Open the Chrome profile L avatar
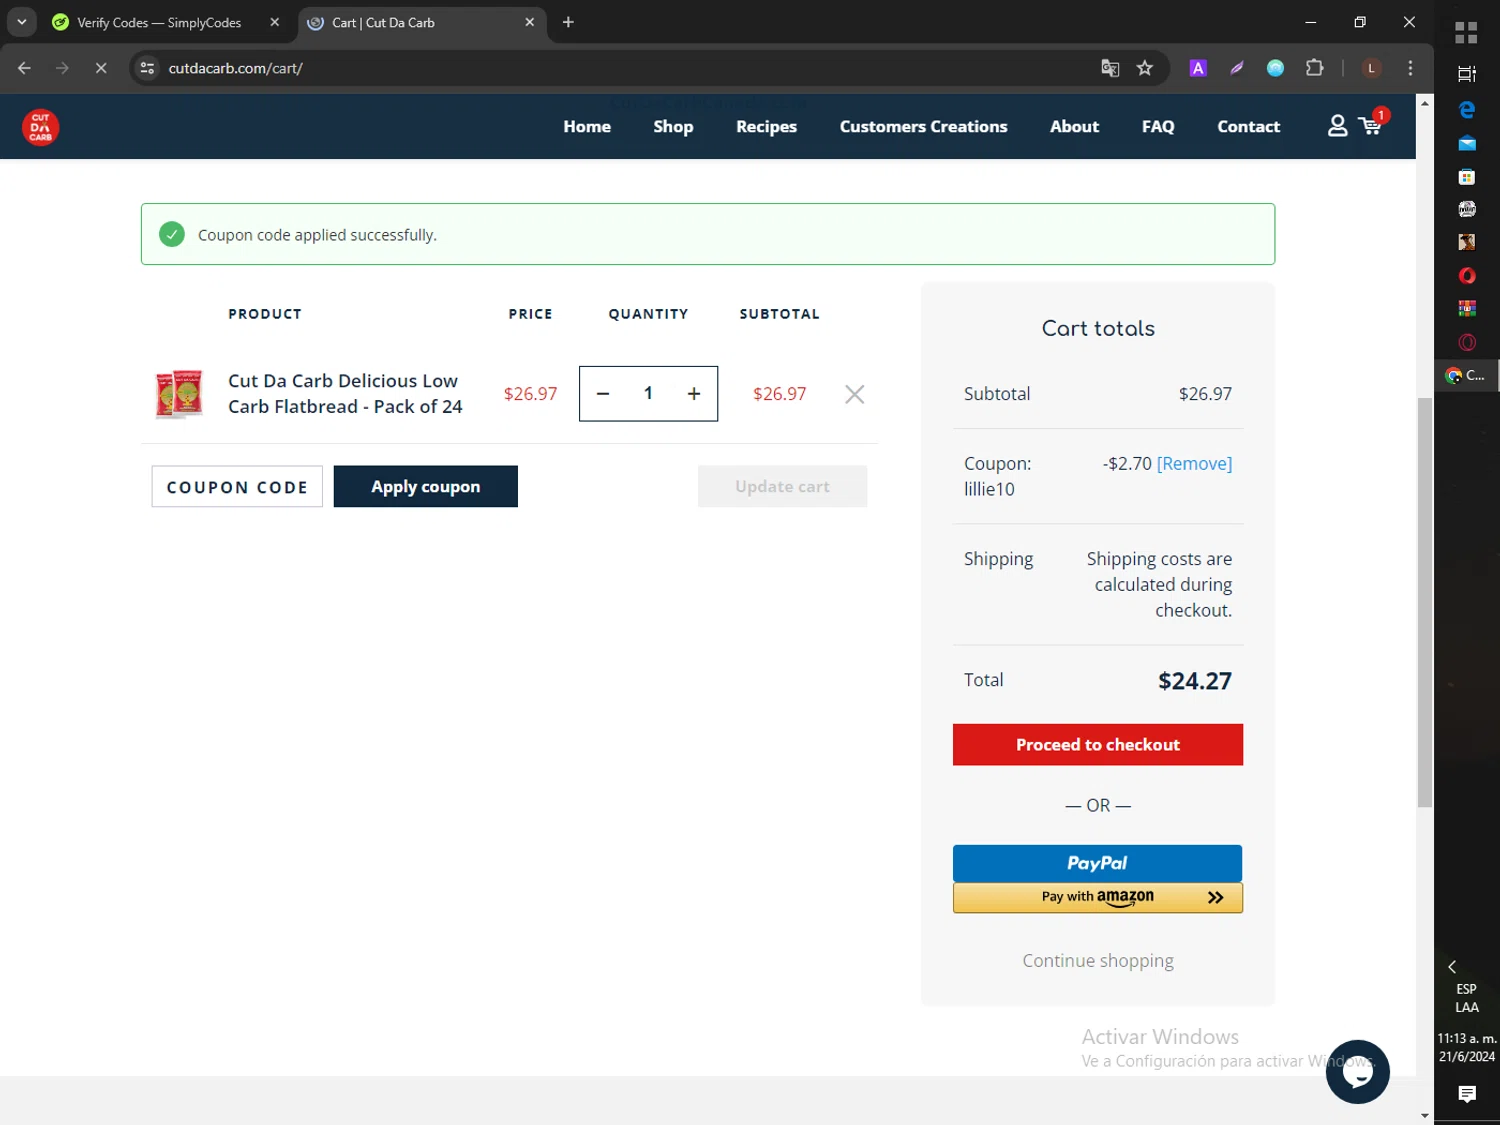The height and width of the screenshot is (1125, 1500). [1372, 68]
